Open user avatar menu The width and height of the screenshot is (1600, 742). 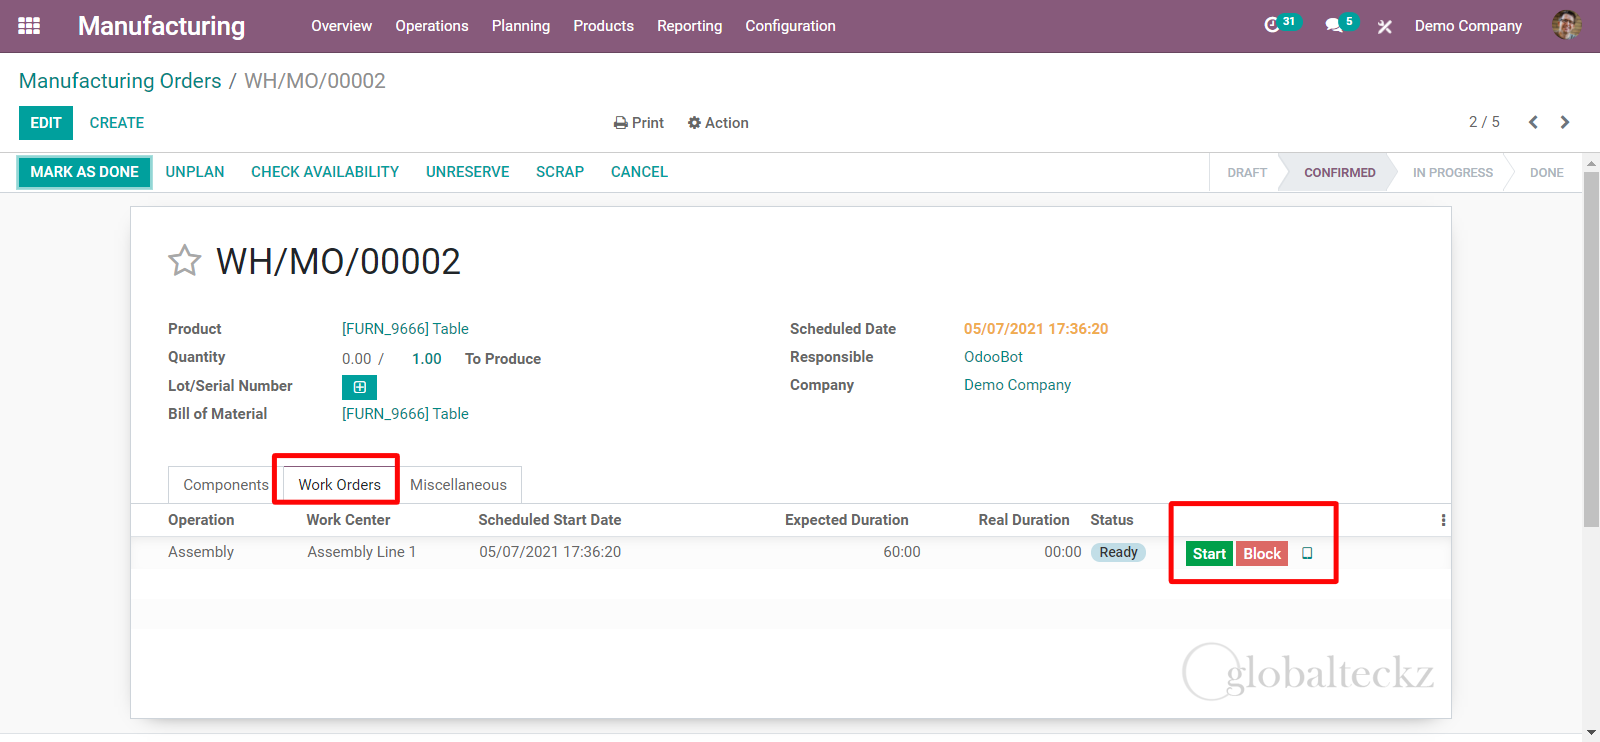pyautogui.click(x=1566, y=25)
